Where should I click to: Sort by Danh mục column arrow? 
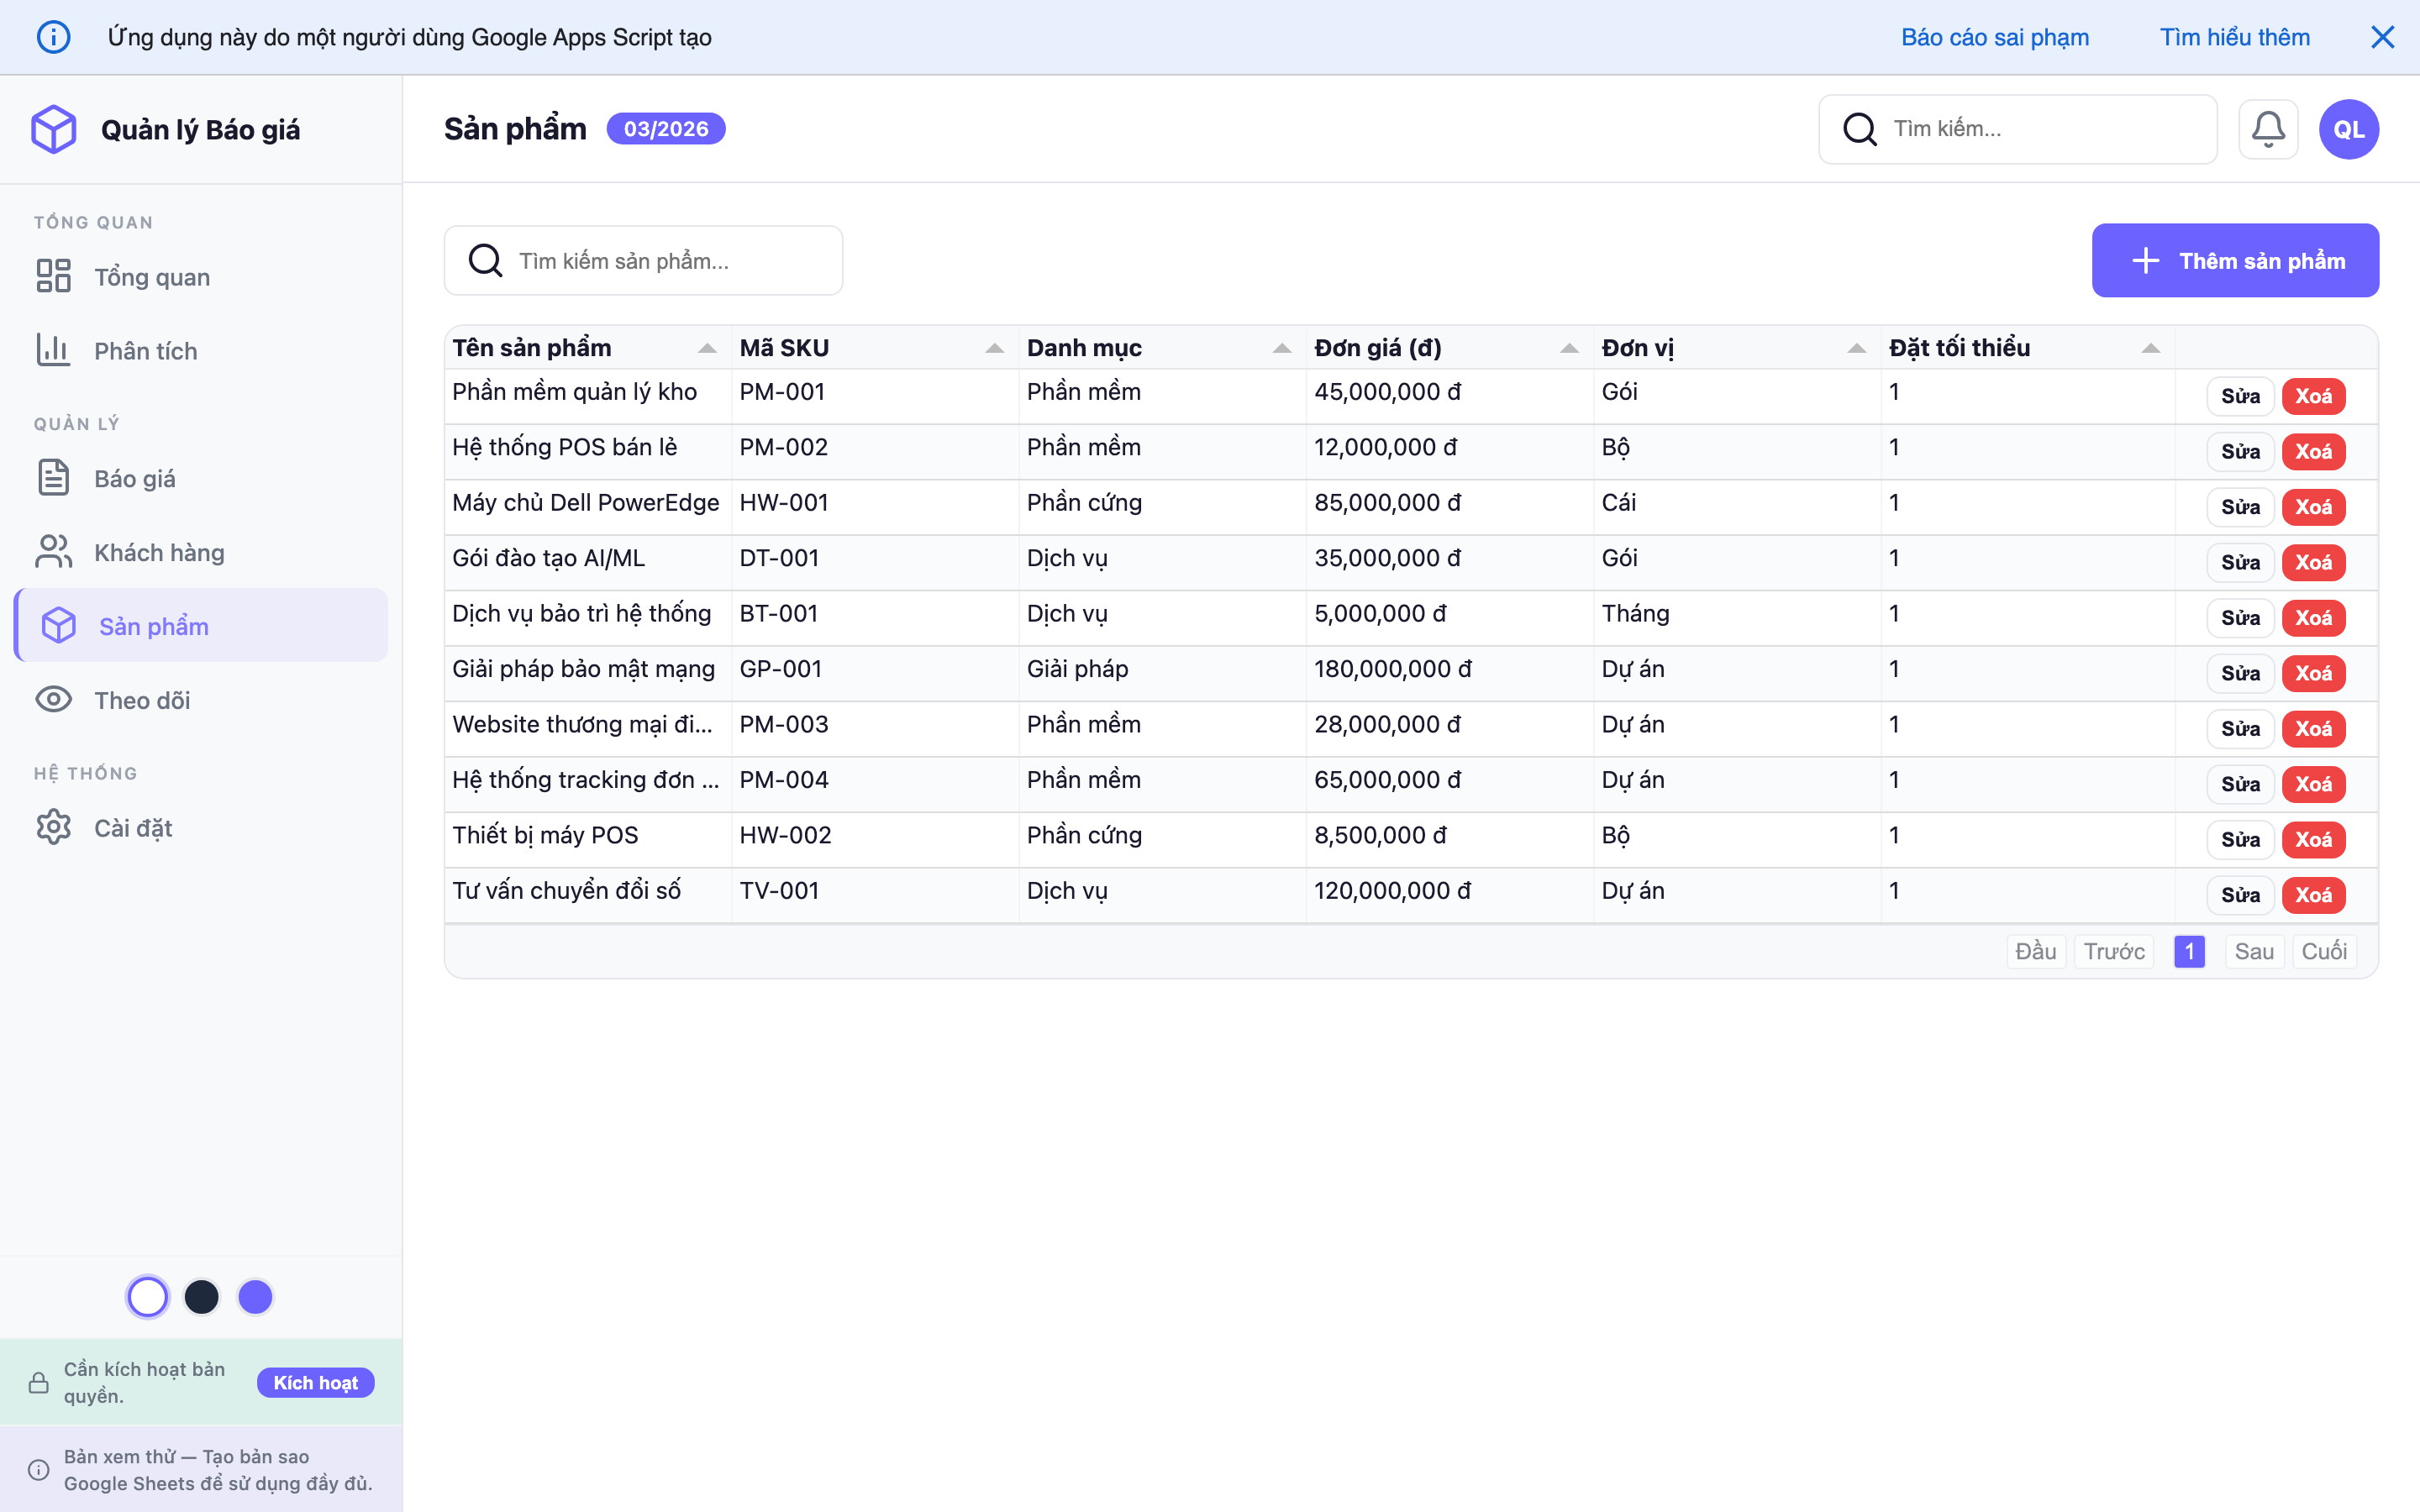tap(1281, 348)
